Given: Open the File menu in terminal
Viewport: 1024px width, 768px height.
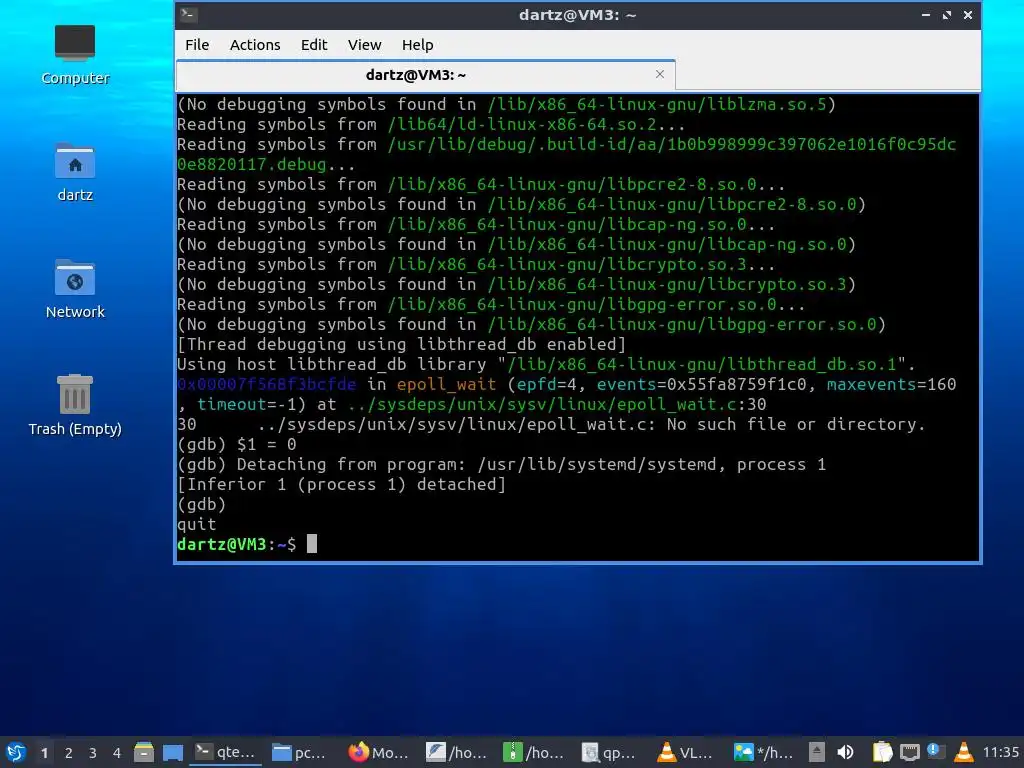Looking at the screenshot, I should [197, 45].
